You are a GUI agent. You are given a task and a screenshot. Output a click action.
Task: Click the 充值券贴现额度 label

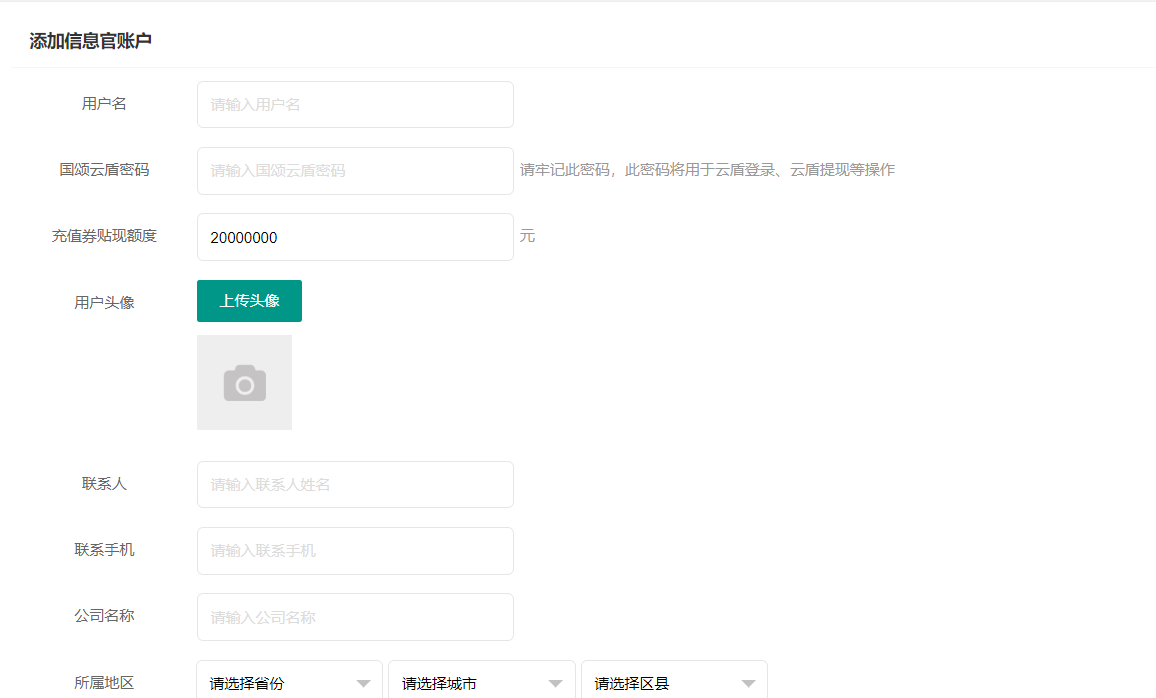click(104, 236)
